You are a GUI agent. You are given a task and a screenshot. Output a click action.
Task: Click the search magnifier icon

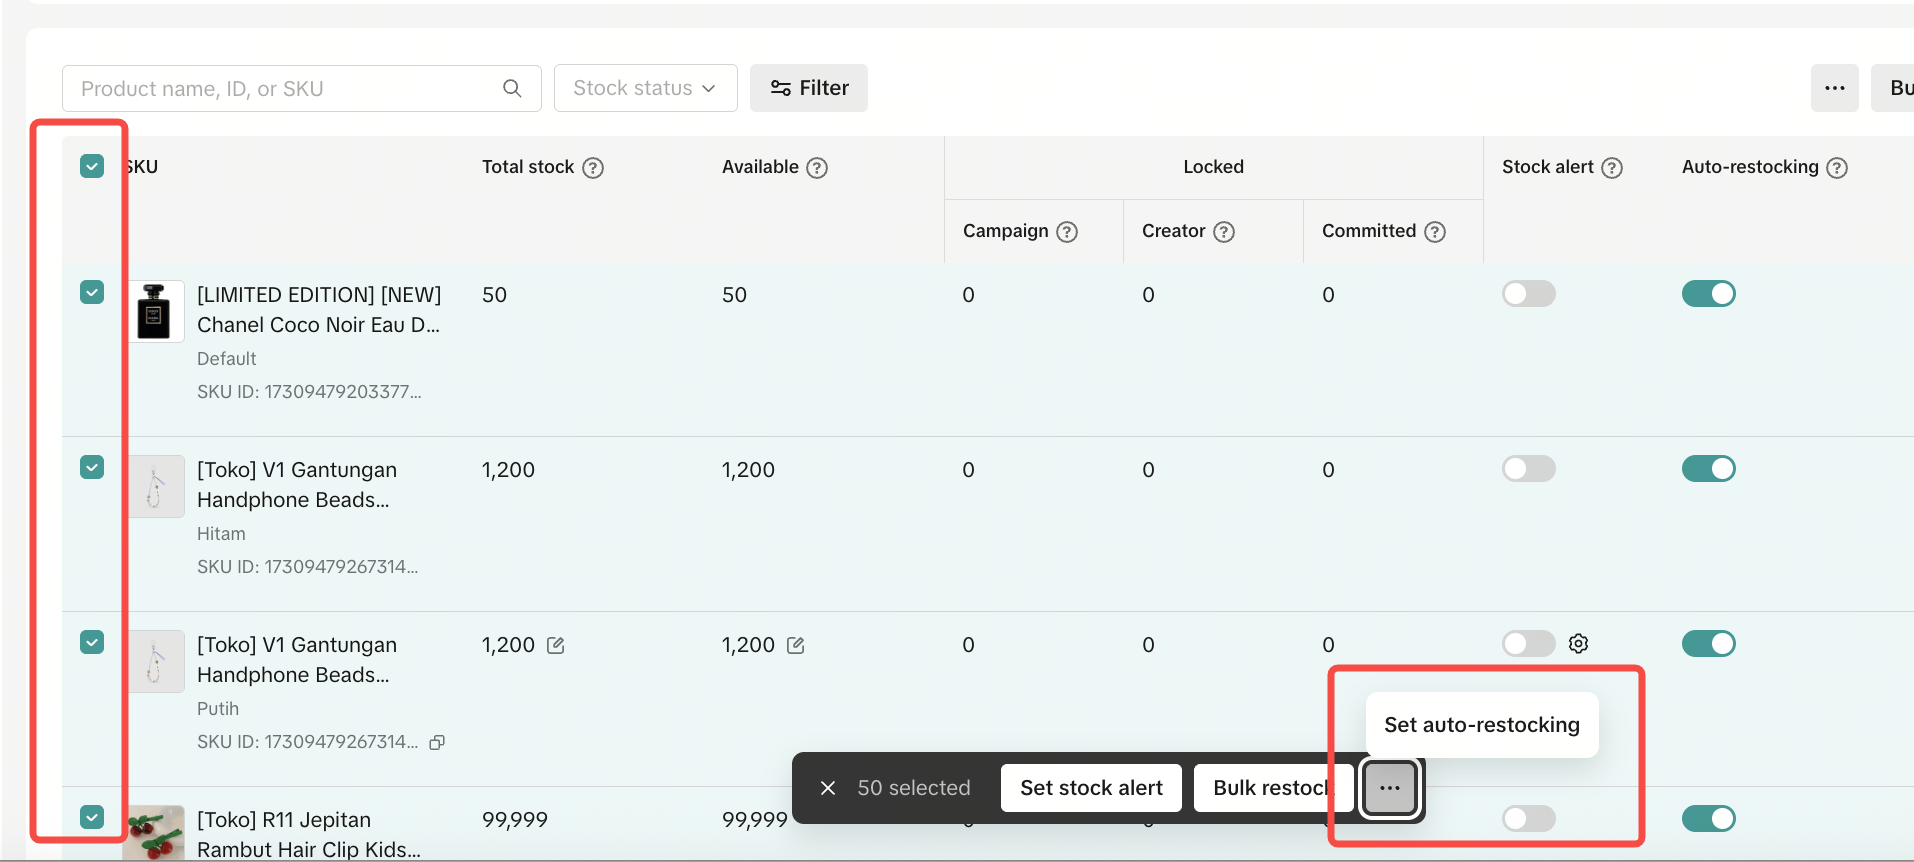pyautogui.click(x=512, y=88)
